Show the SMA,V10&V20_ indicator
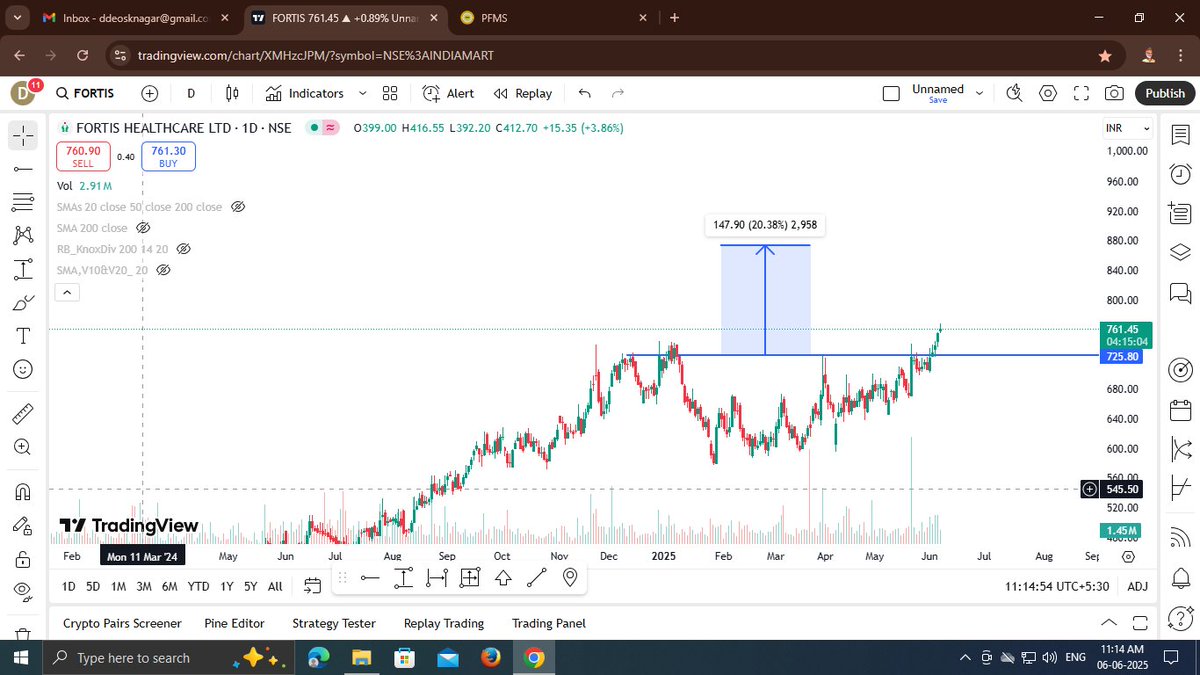Viewport: 1200px width, 675px height. (164, 270)
